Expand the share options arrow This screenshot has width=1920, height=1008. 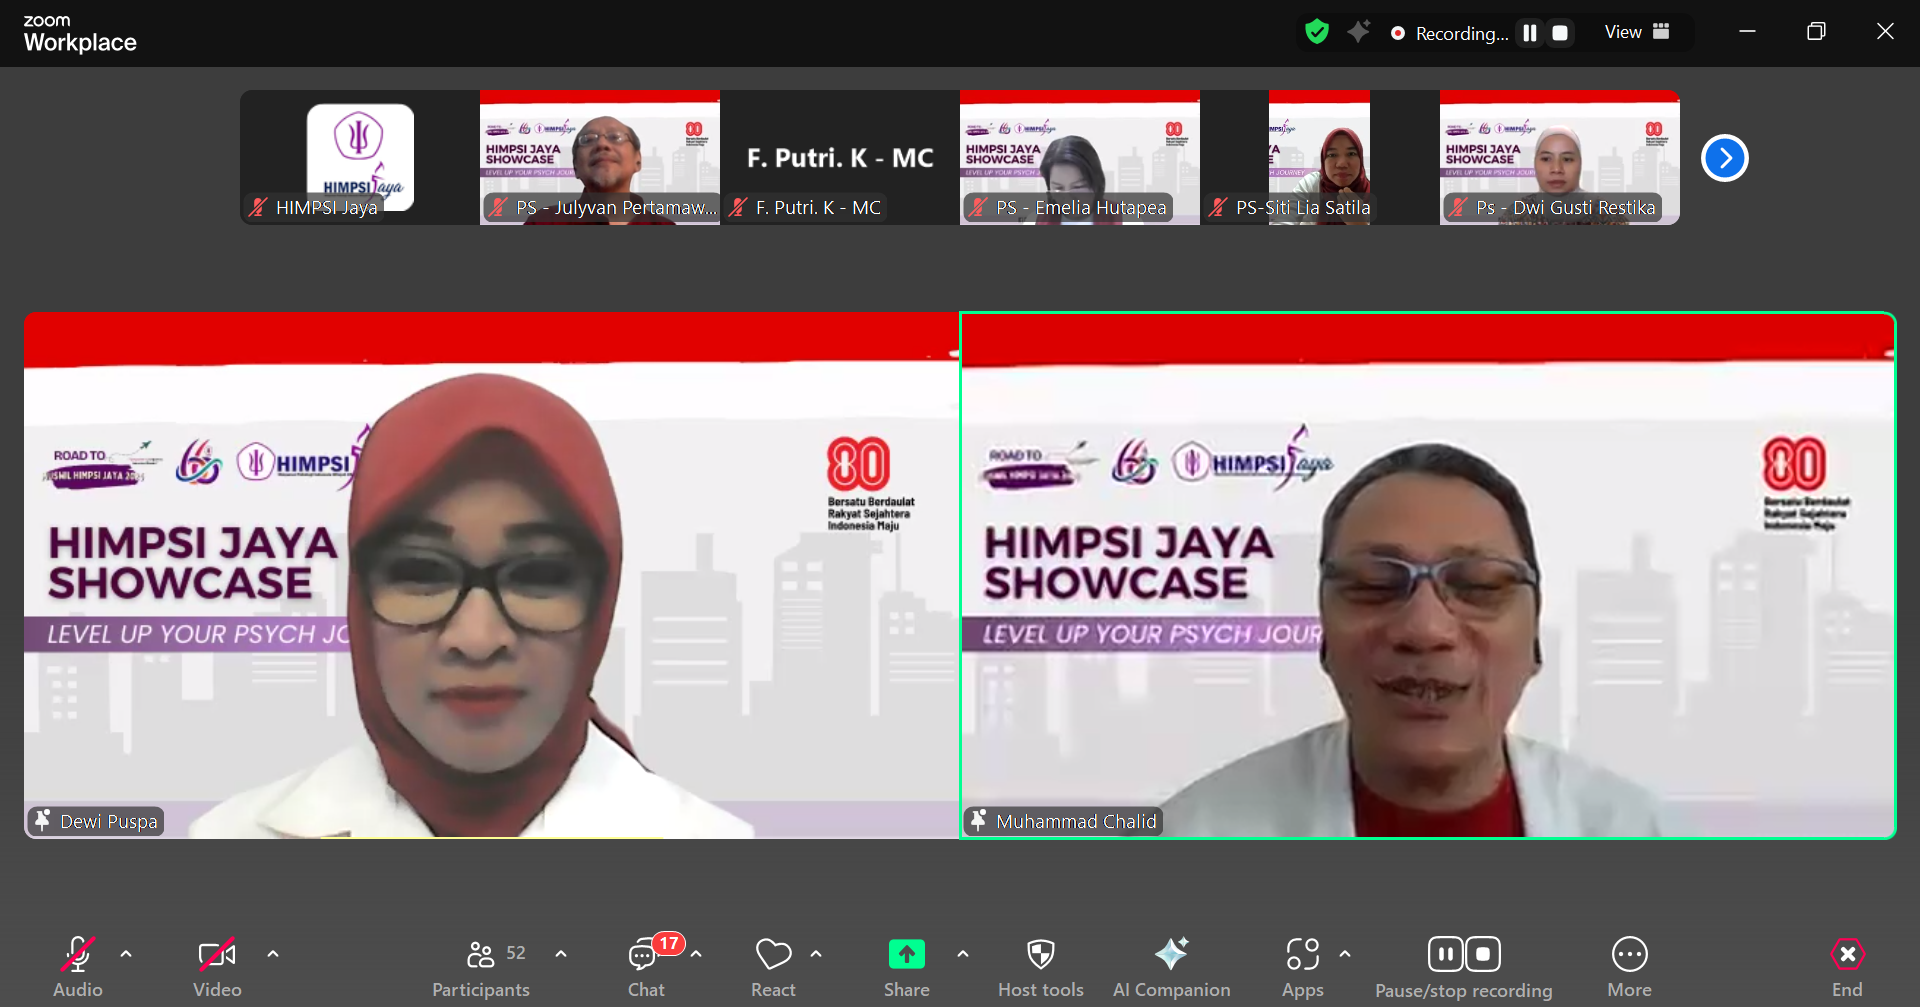(963, 954)
